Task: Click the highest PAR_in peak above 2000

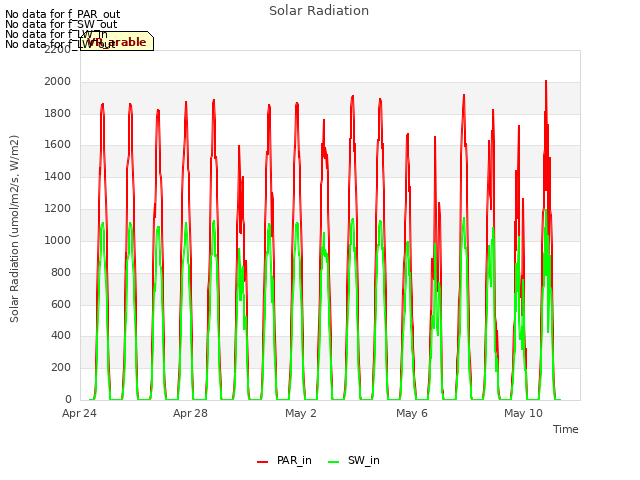Action: 546,82
